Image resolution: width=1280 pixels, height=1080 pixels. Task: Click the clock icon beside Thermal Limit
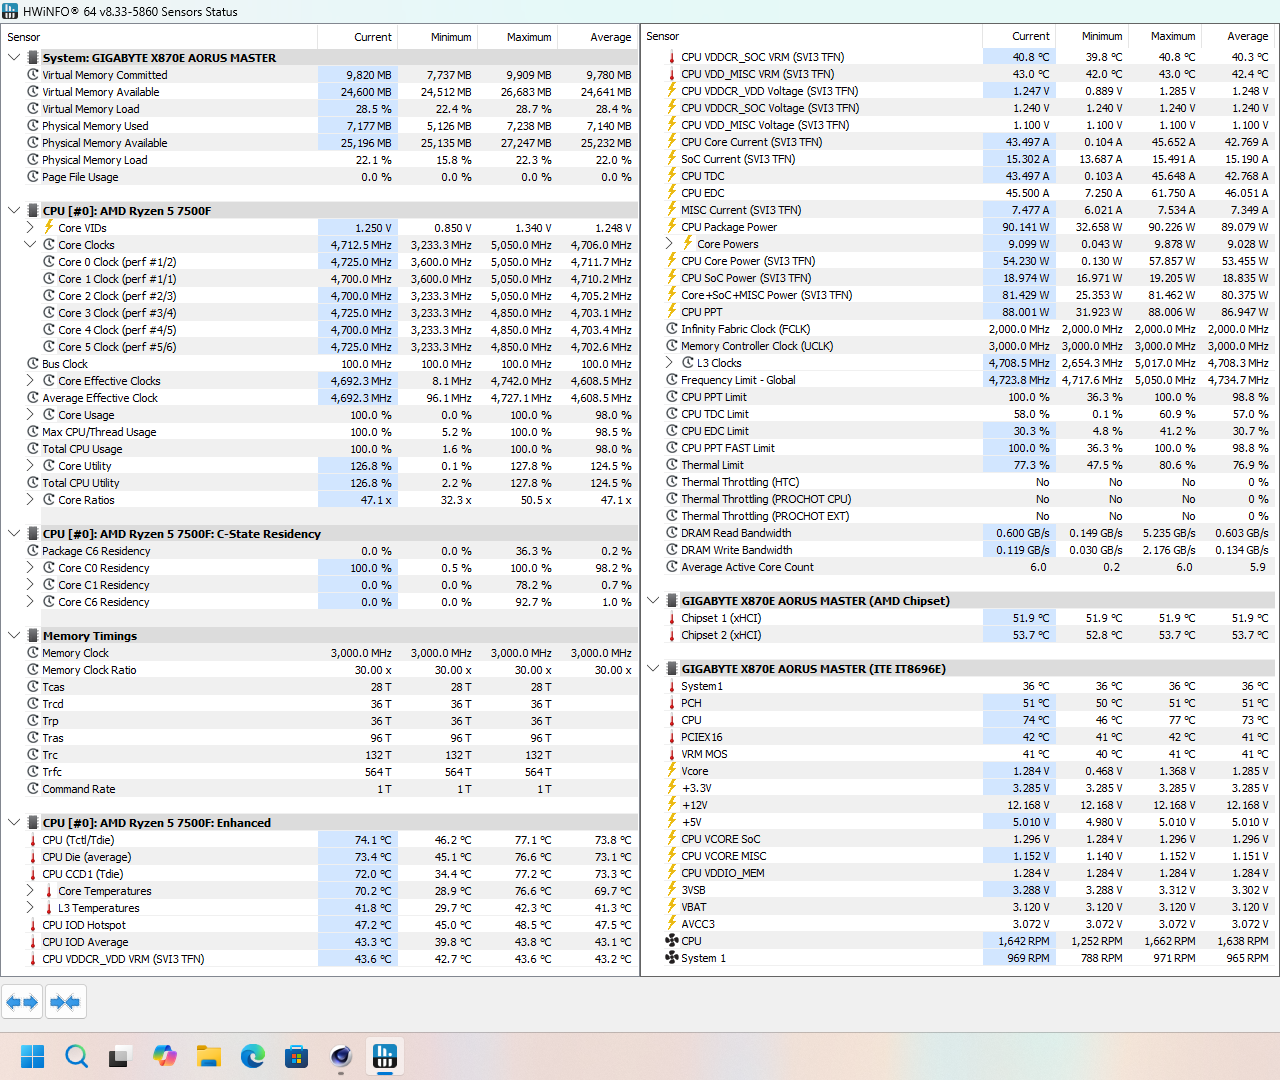click(672, 465)
